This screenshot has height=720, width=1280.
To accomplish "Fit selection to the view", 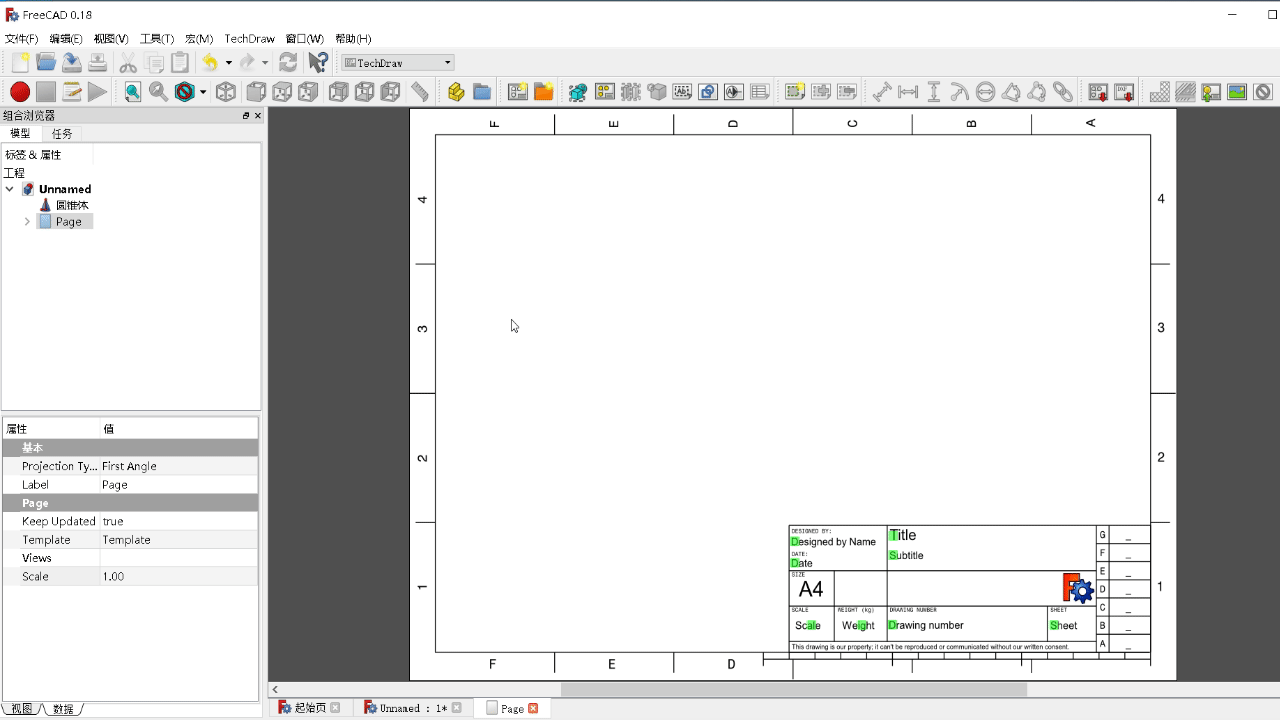I will click(158, 92).
